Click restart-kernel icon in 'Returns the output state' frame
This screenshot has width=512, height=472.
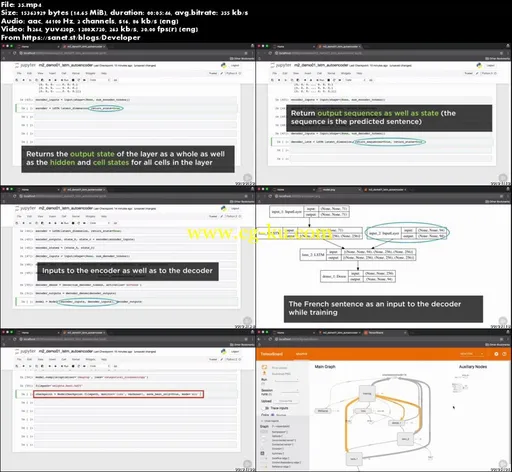(x=79, y=80)
